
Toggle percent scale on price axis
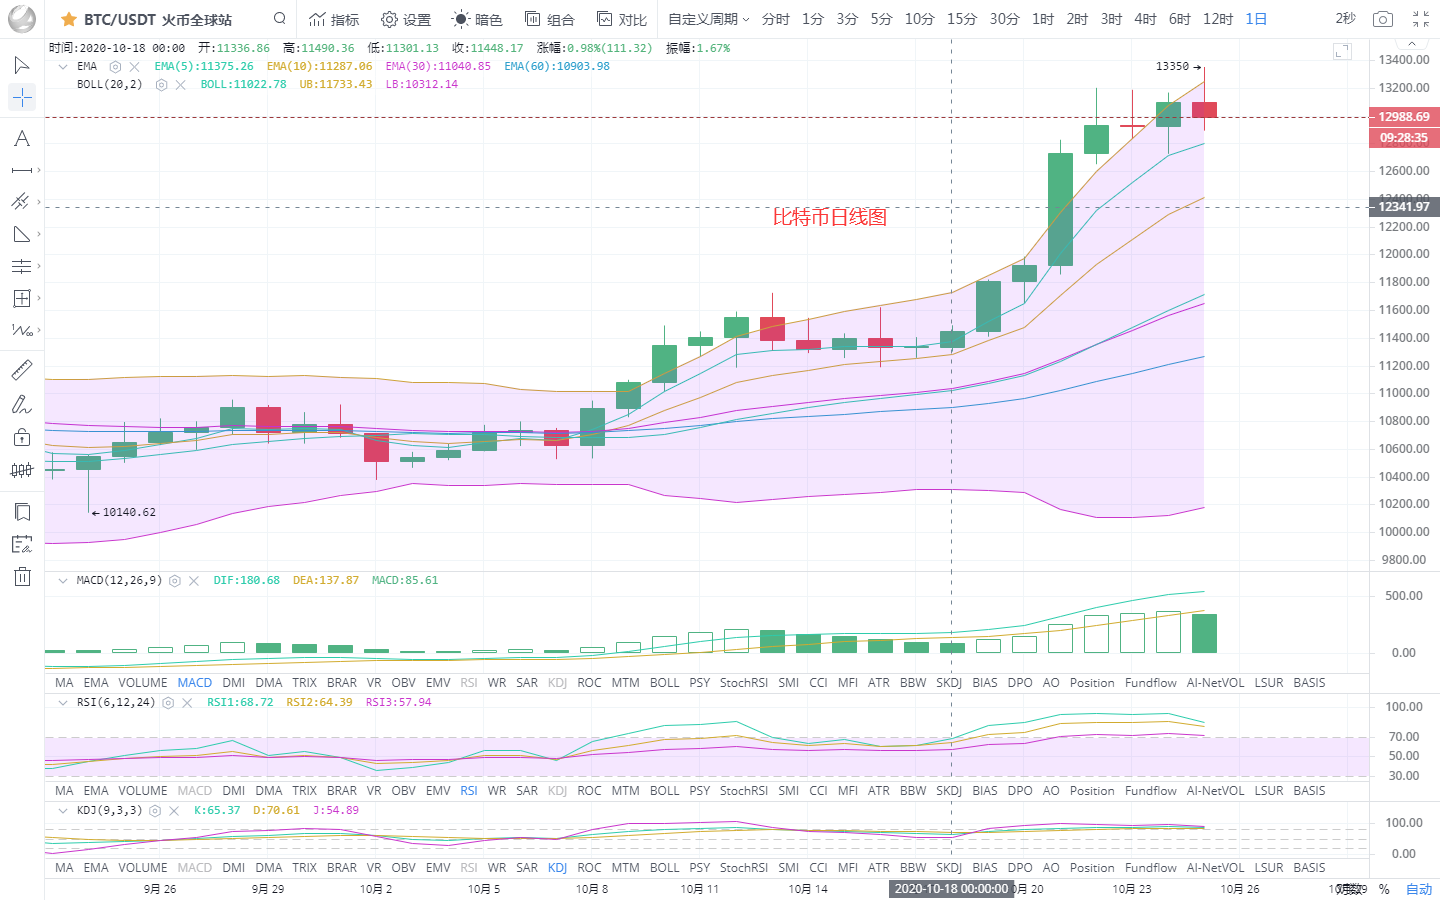pos(1384,889)
